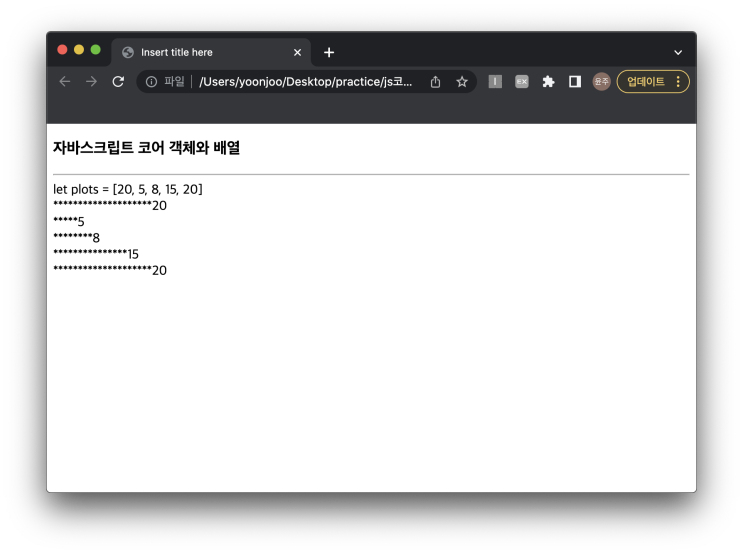
Task: Open the 윤주 profile avatar
Action: click(x=601, y=82)
